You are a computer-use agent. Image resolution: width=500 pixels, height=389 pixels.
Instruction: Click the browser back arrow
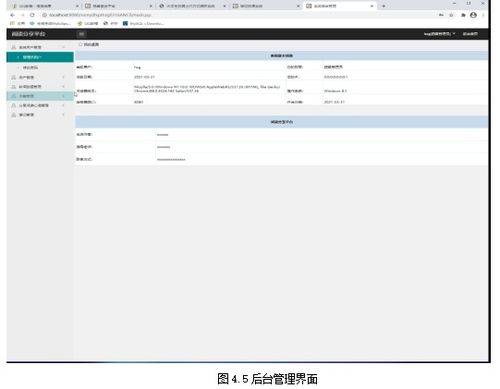[12, 15]
